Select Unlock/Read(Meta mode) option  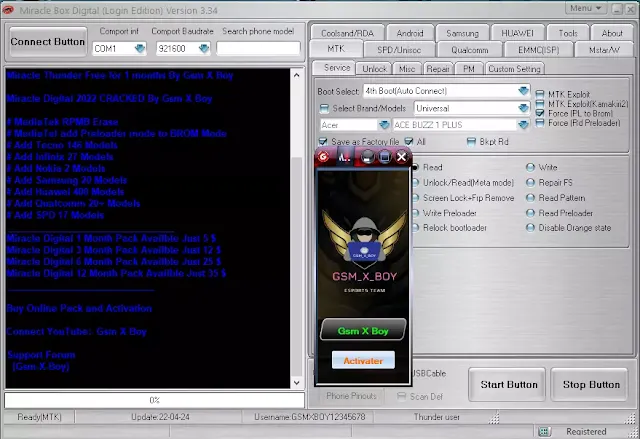(x=416, y=182)
